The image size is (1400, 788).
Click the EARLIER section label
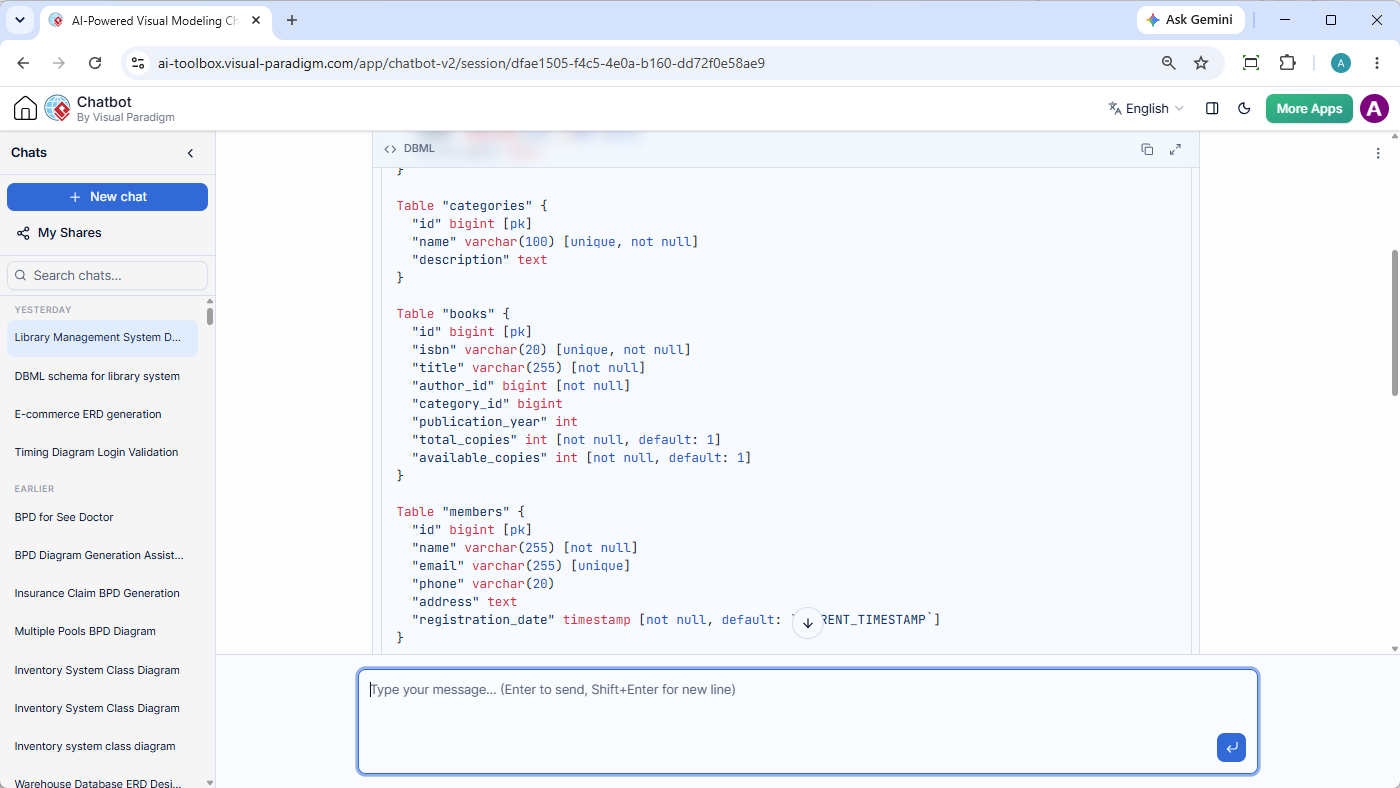pos(34,489)
